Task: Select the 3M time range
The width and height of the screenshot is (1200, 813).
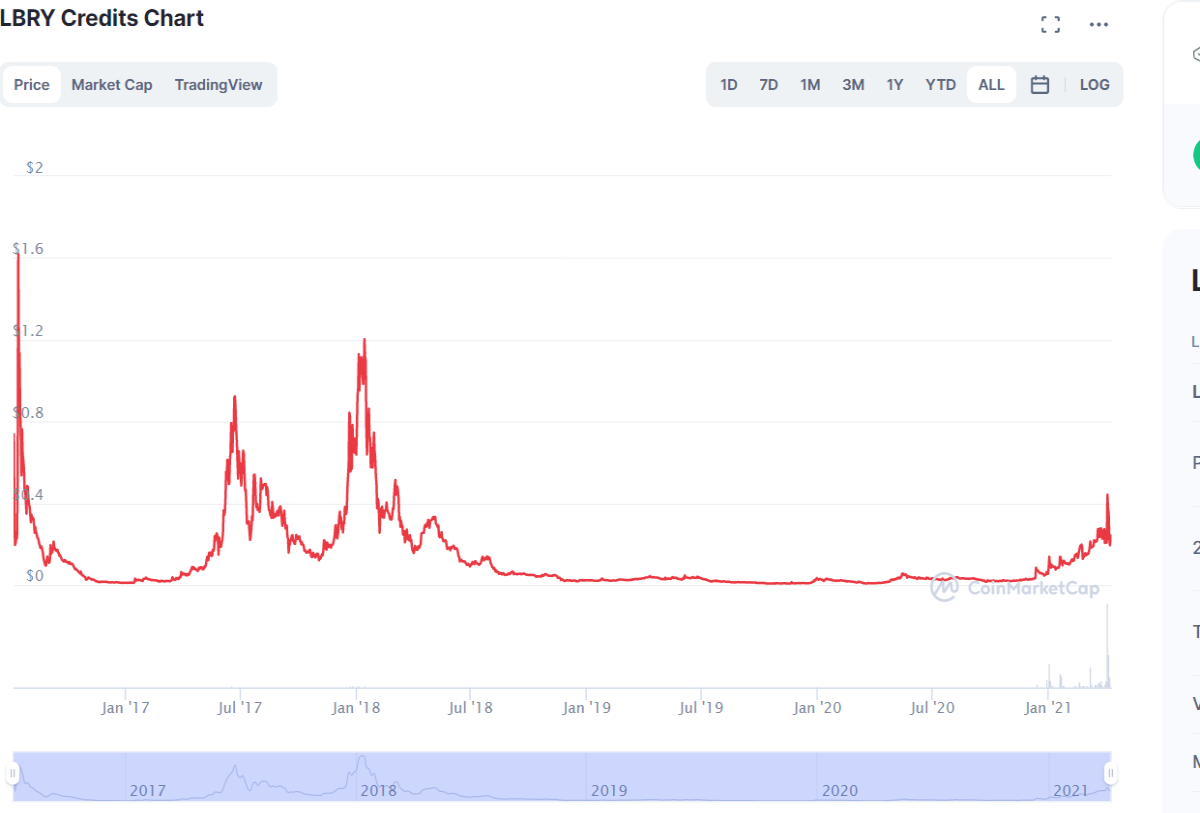Action: click(853, 85)
